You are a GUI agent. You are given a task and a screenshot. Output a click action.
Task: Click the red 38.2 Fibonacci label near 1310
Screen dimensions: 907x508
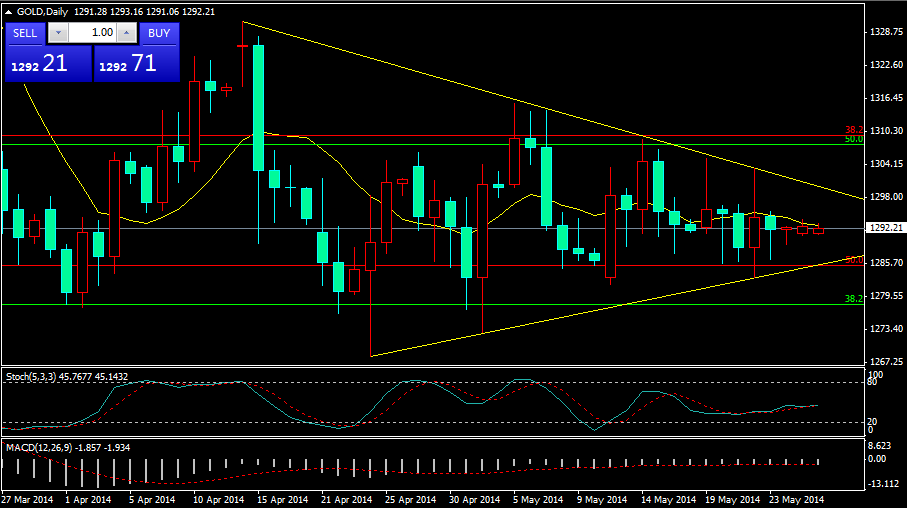[x=854, y=130]
